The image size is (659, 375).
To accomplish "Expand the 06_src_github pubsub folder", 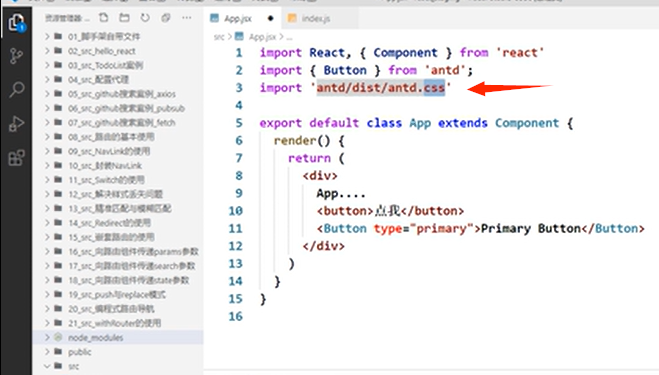I will pos(47,108).
